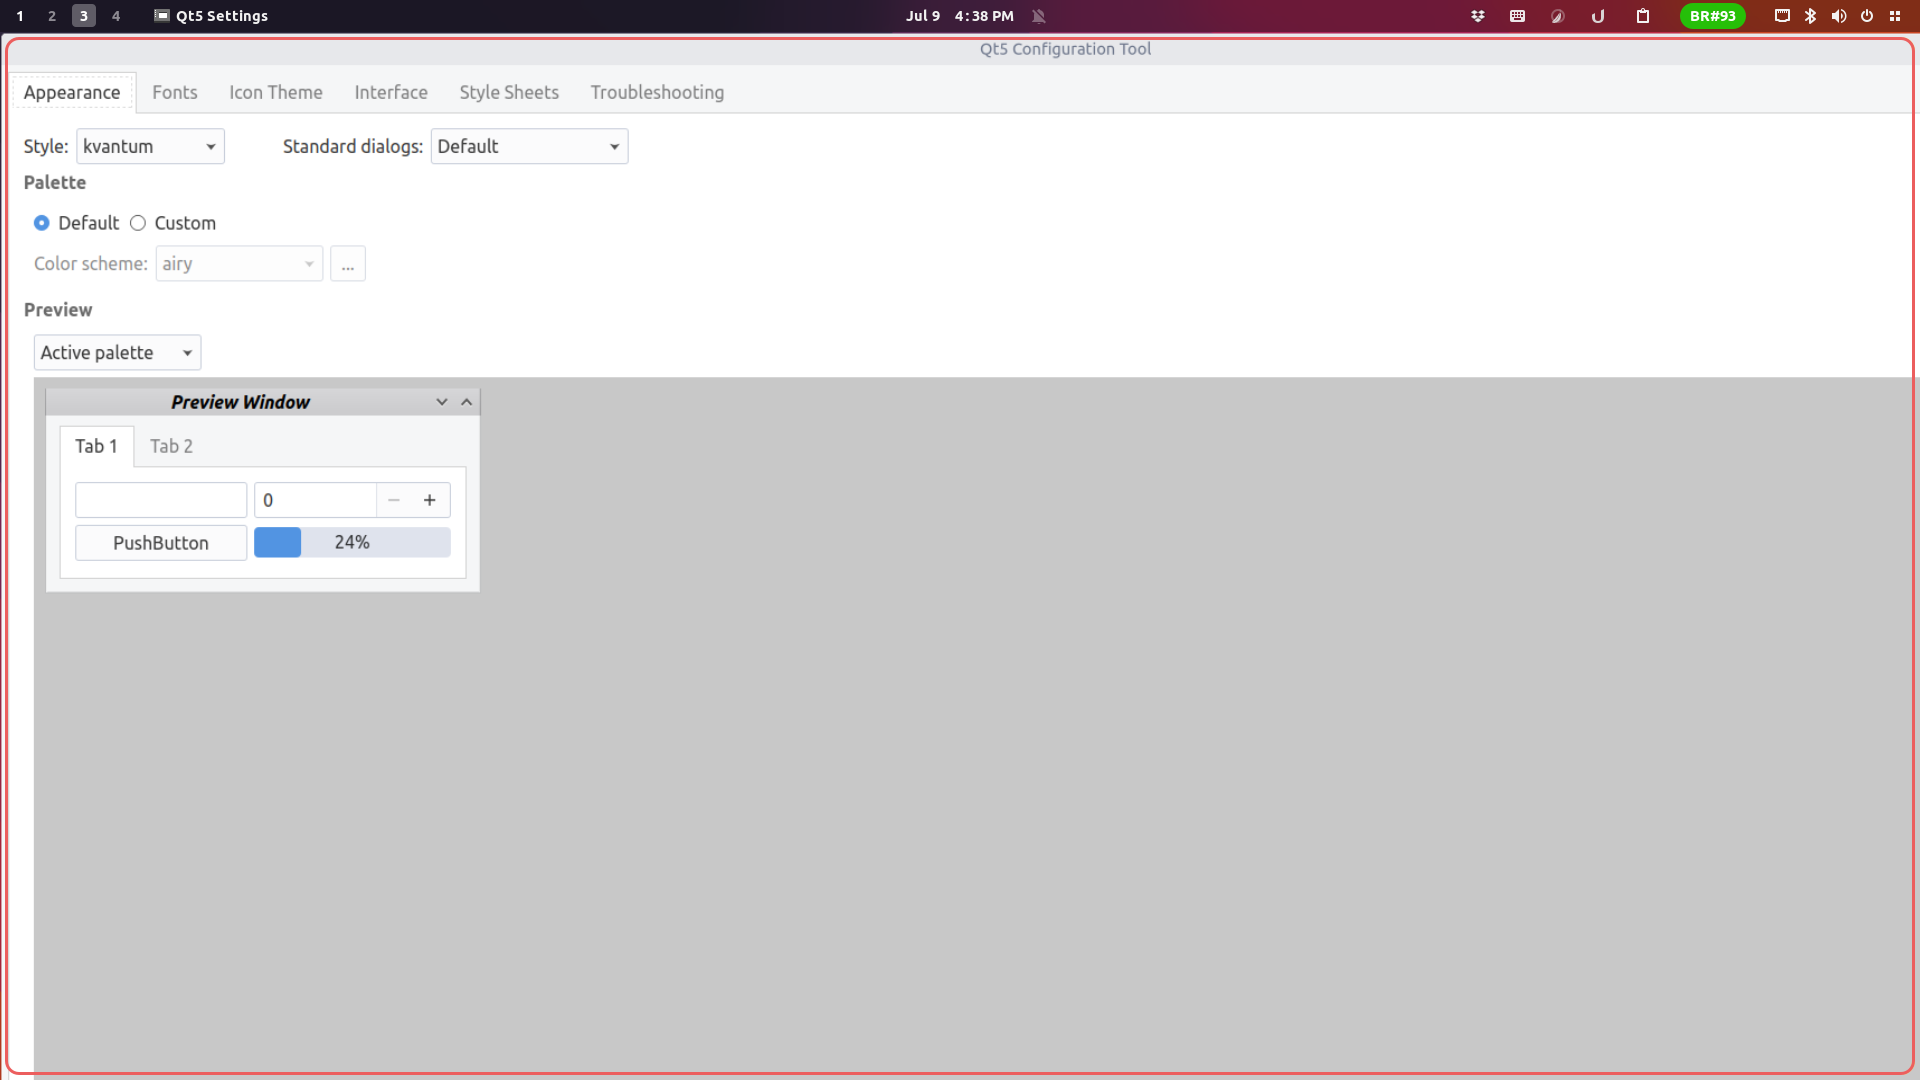Viewport: 1920px width, 1080px height.
Task: Open the Standard dialogs dropdown
Action: 529,146
